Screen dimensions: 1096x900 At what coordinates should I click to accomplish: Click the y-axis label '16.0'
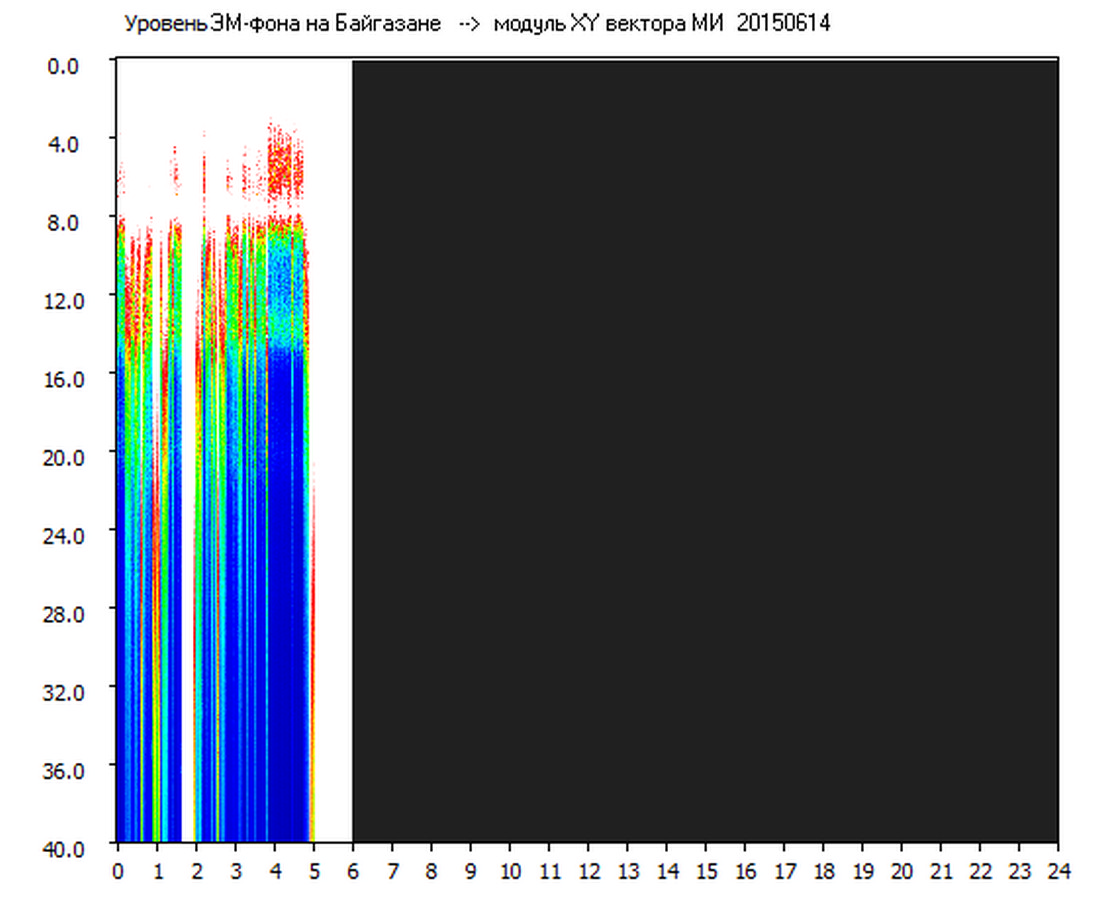click(x=64, y=379)
